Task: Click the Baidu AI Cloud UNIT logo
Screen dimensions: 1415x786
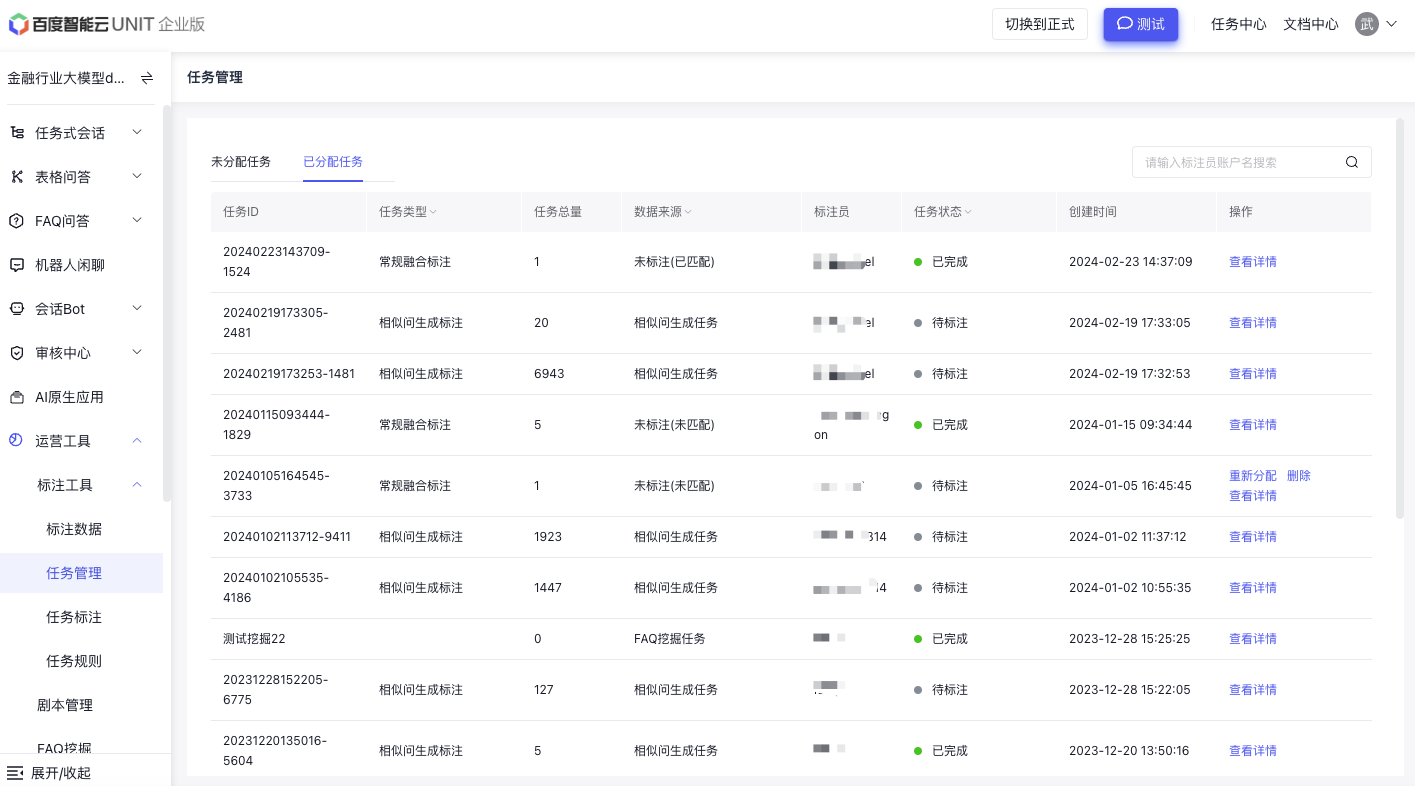Action: click(107, 24)
